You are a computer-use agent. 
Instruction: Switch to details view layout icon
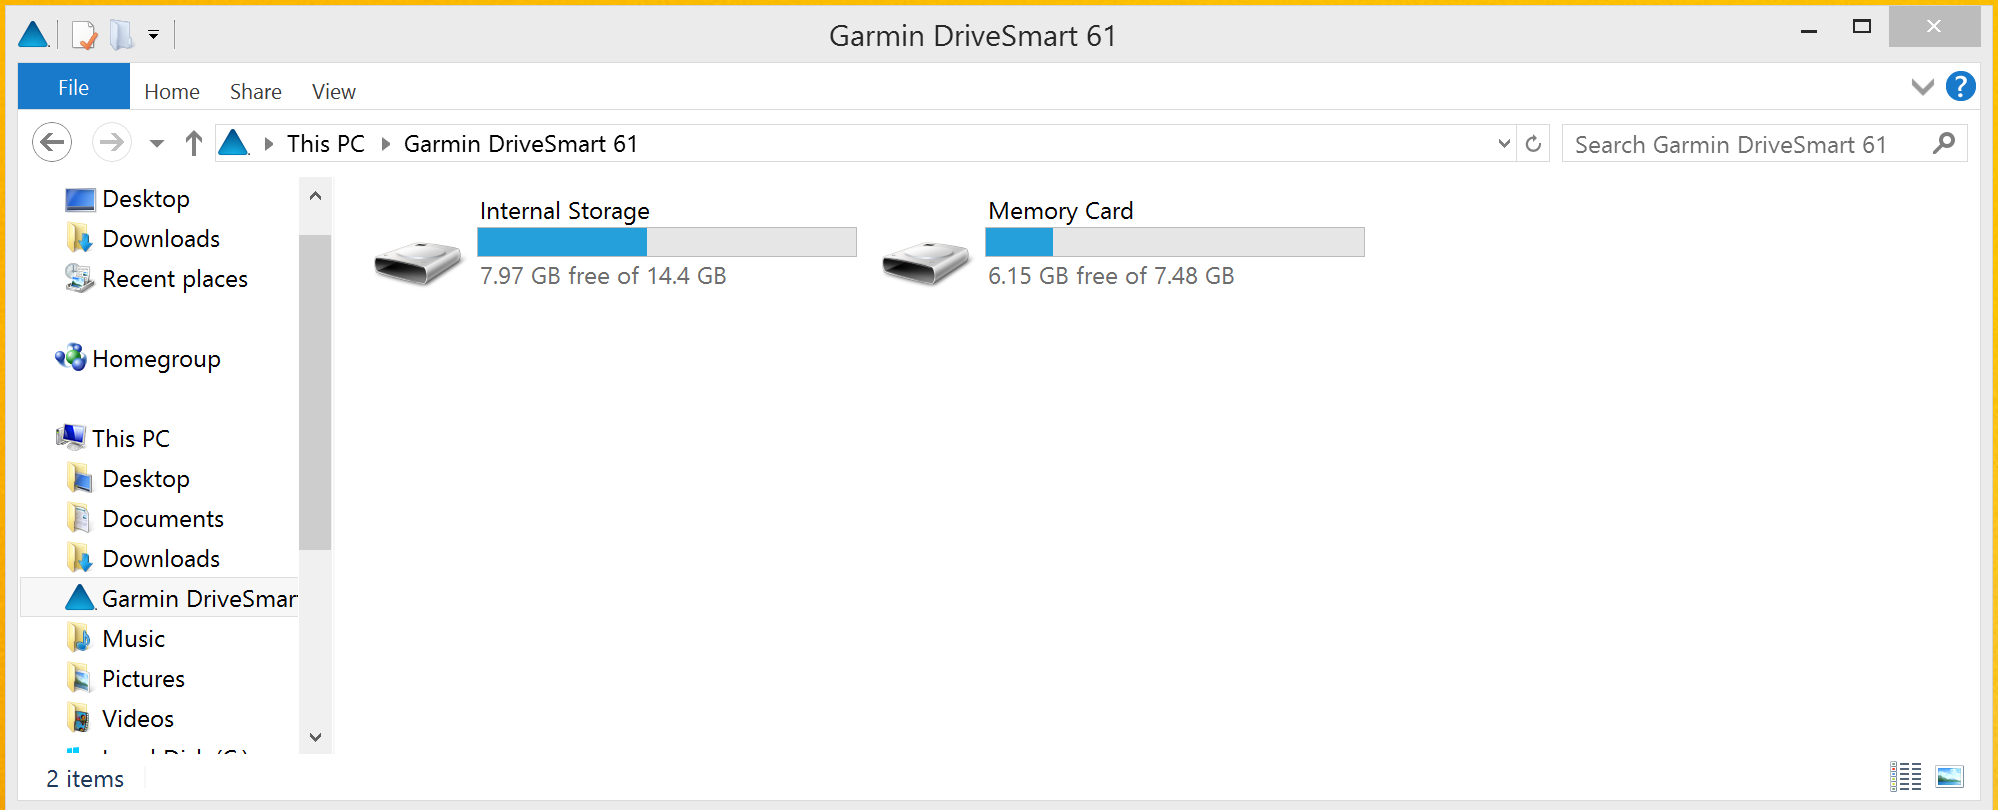tap(1905, 777)
